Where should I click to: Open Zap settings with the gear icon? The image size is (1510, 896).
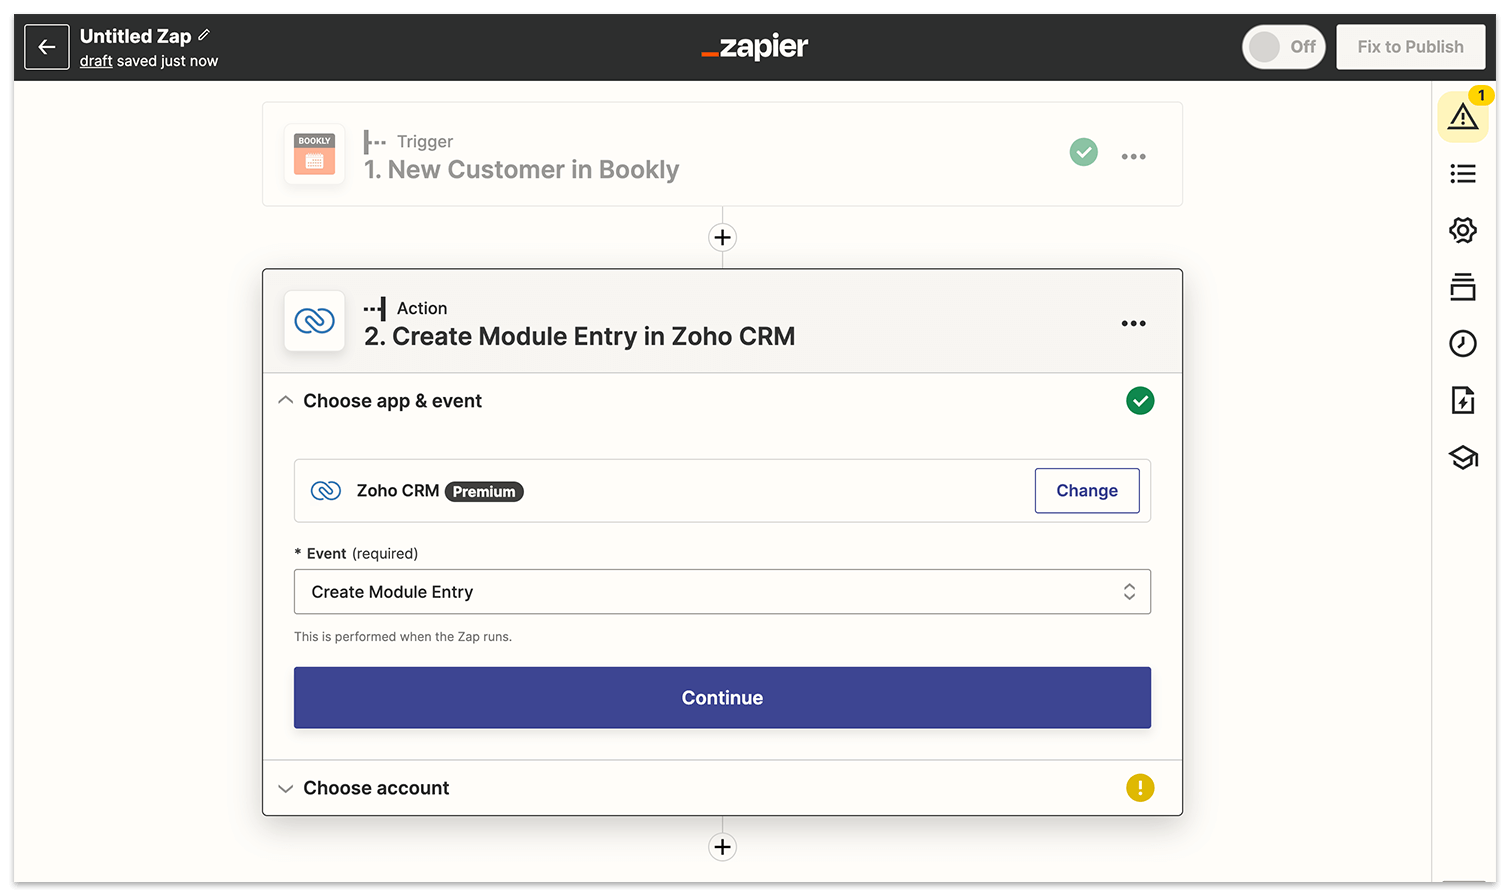pos(1463,230)
